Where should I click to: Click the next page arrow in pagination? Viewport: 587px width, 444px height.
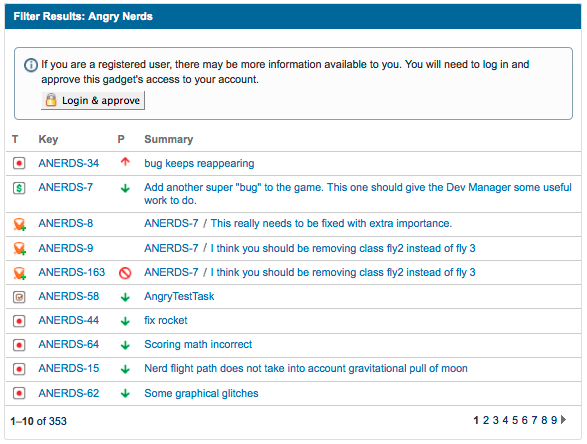pyautogui.click(x=563, y=420)
